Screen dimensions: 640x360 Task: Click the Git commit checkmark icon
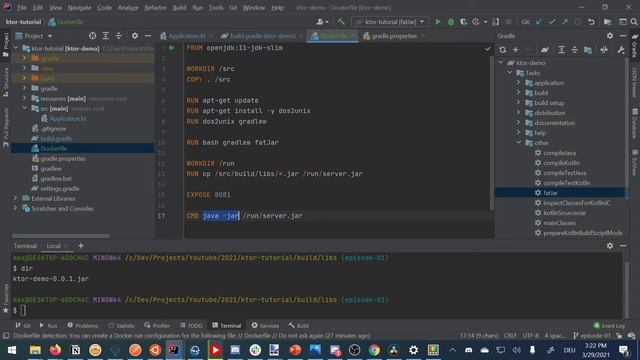[552, 22]
